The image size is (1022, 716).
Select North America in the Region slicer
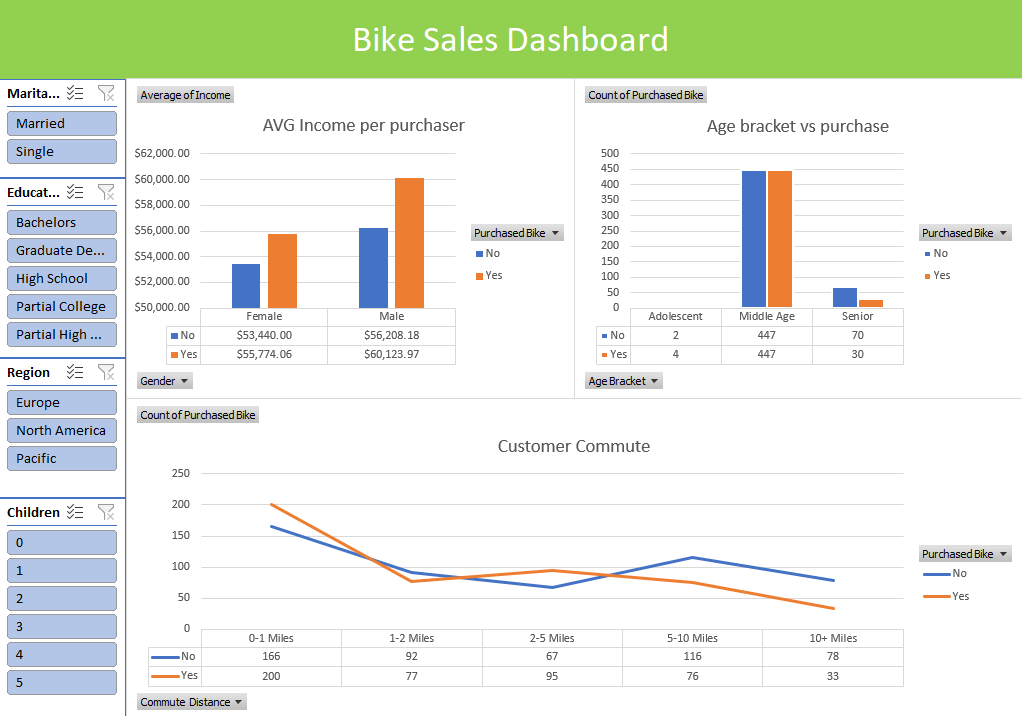click(x=61, y=430)
